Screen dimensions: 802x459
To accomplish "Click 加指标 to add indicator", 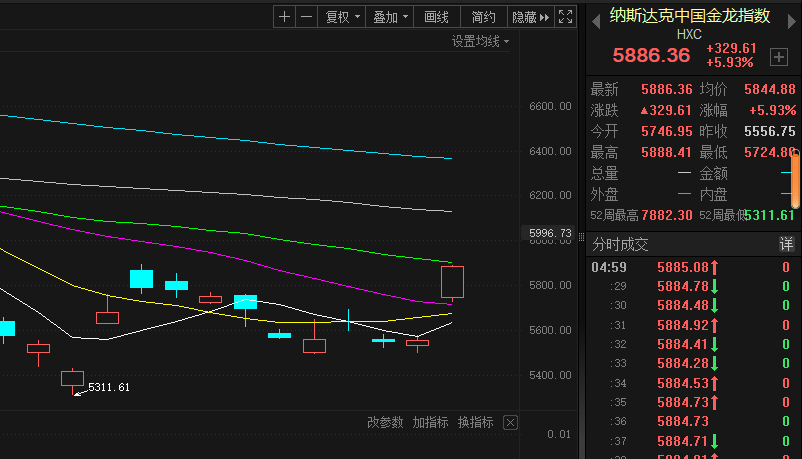I will (x=430, y=422).
